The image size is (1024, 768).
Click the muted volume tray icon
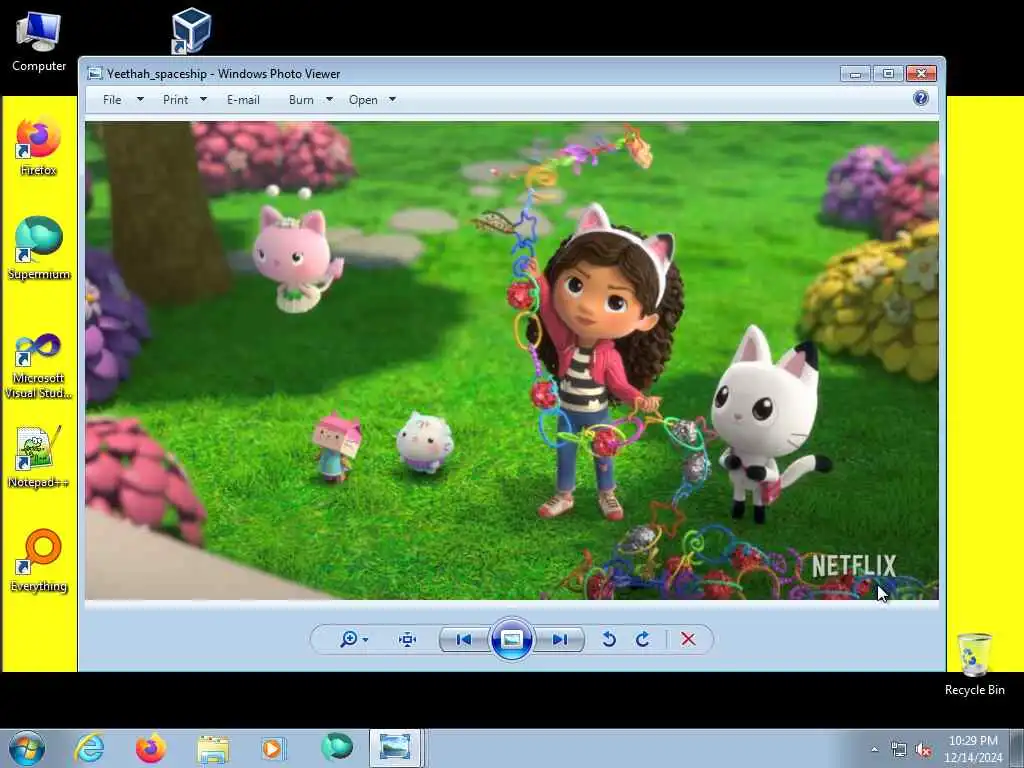click(923, 750)
